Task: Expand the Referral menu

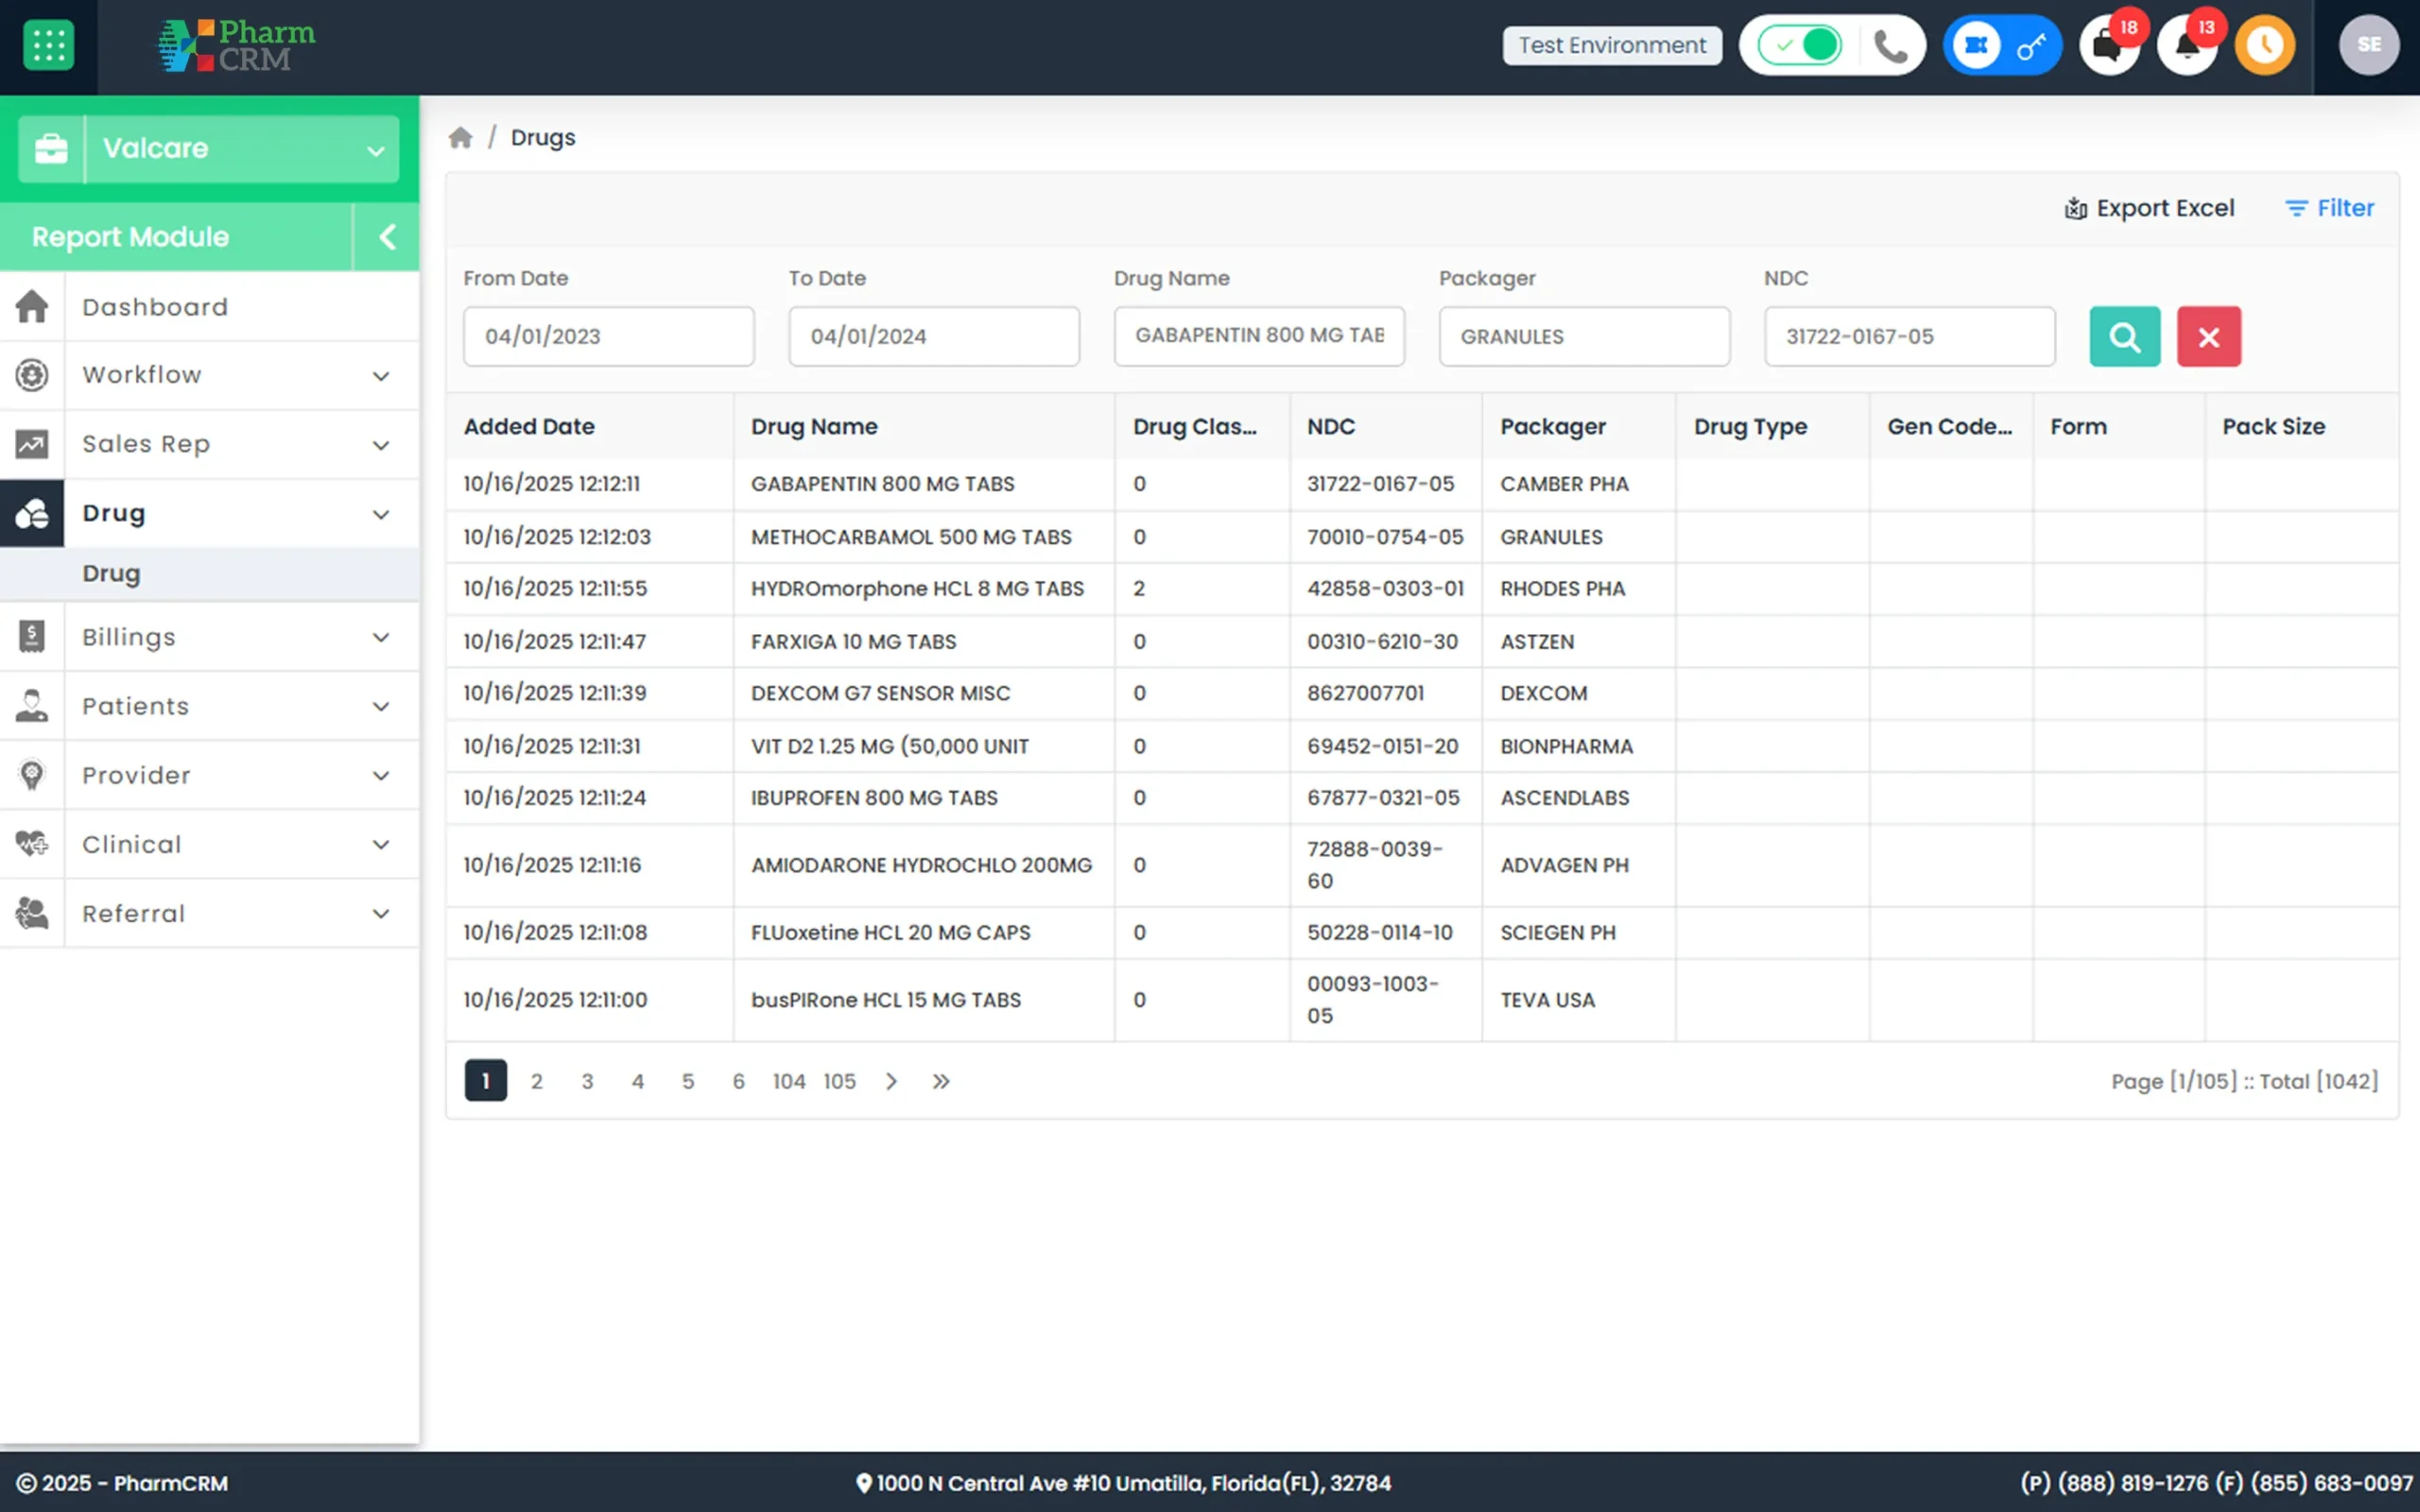Action: (x=209, y=913)
